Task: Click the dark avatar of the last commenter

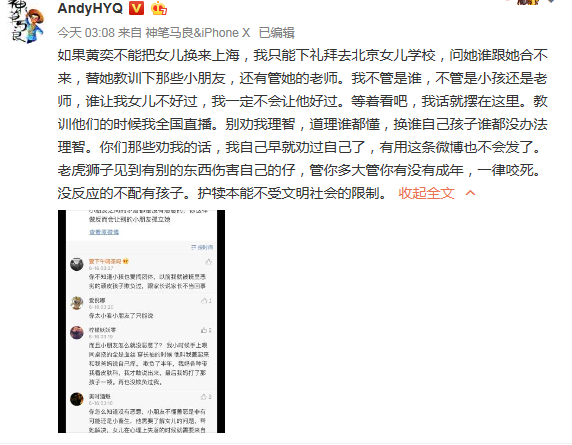Action: click(x=77, y=399)
